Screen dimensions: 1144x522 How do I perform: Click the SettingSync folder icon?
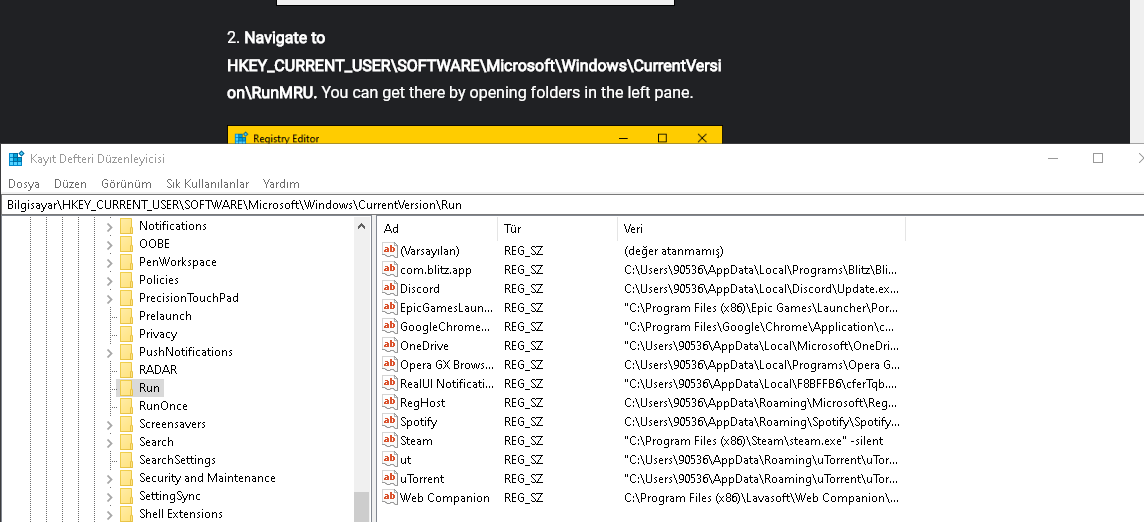coord(126,496)
